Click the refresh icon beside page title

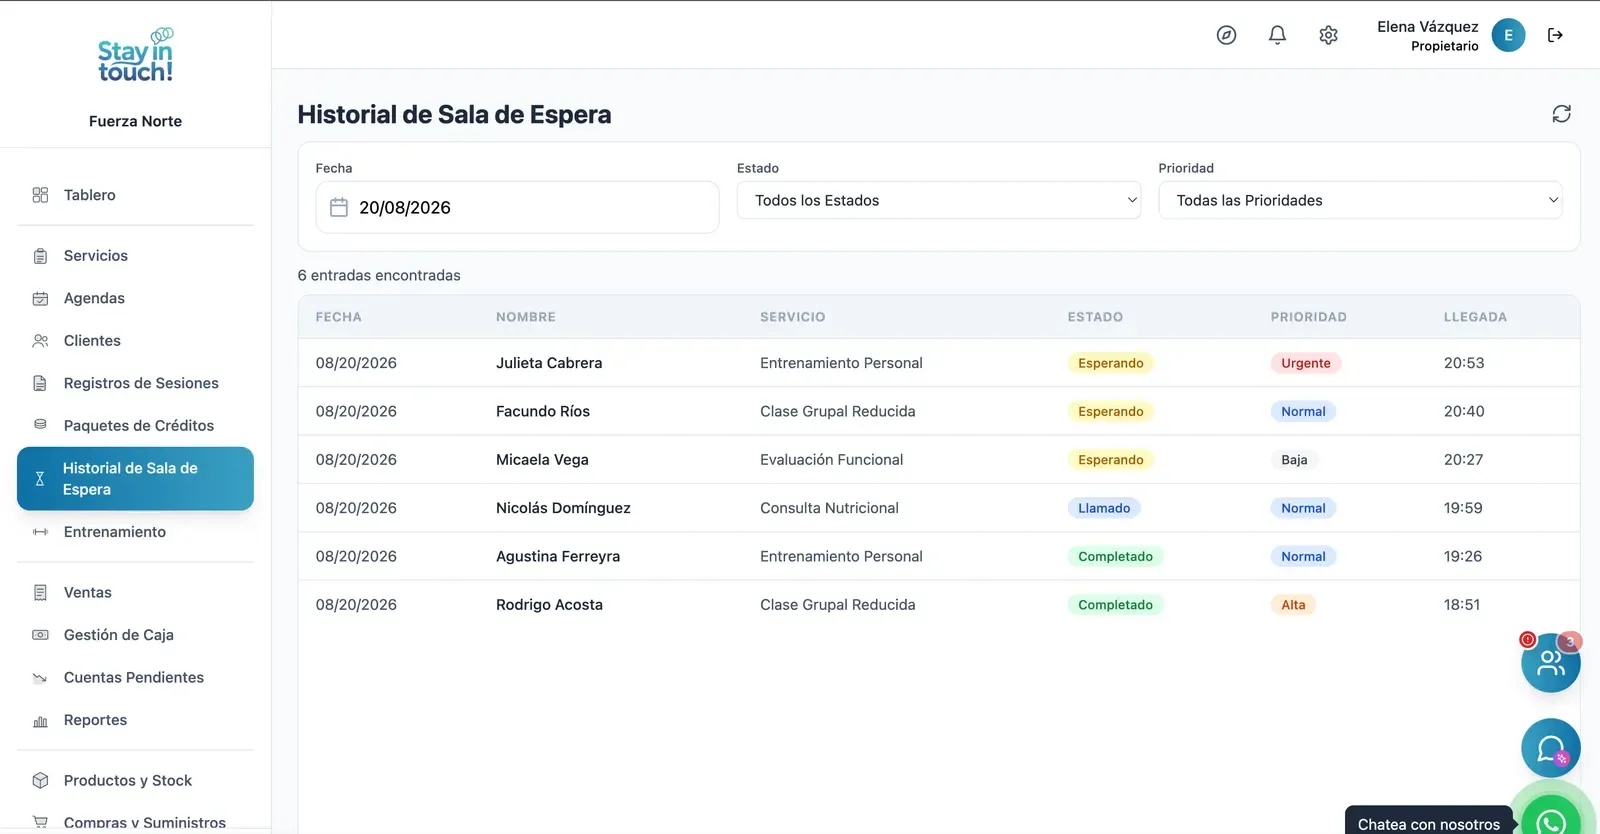tap(1561, 114)
